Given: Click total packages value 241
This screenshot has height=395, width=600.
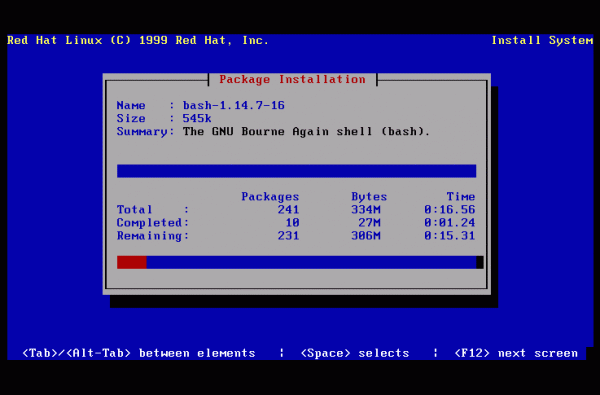Looking at the screenshot, I should tap(289, 209).
